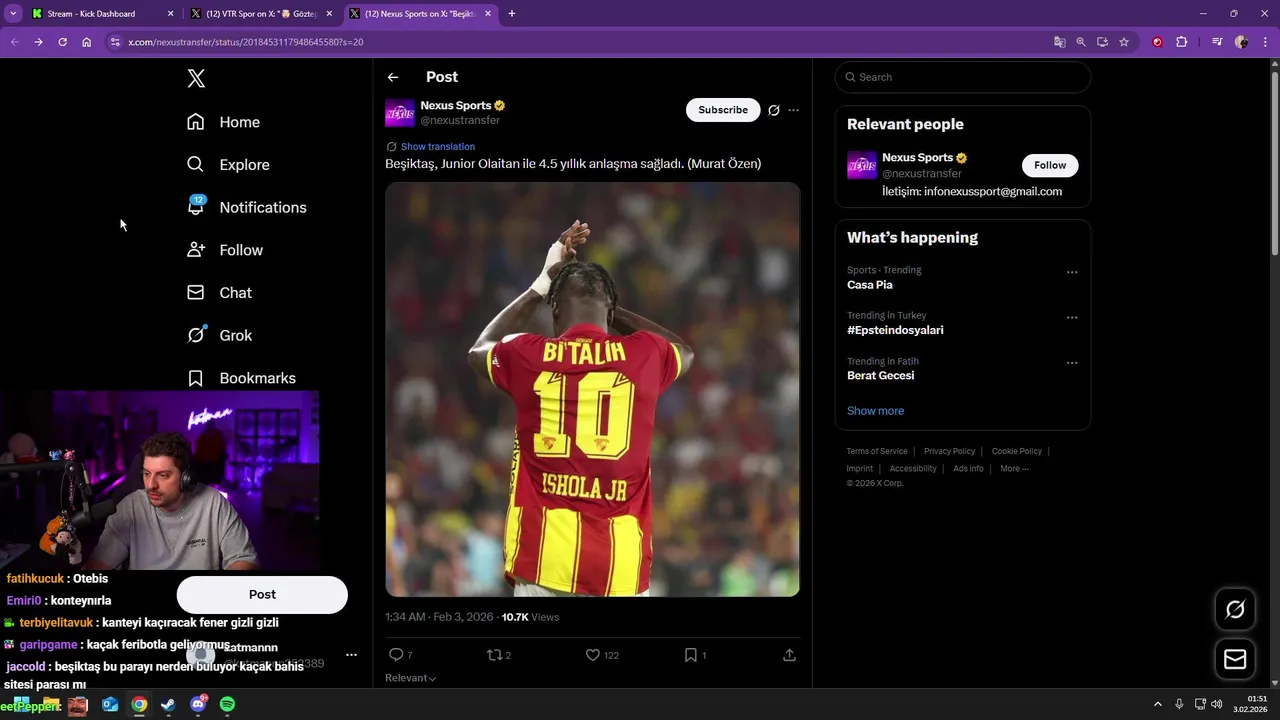Open Discord from the taskbar
1280x720 pixels.
click(198, 705)
